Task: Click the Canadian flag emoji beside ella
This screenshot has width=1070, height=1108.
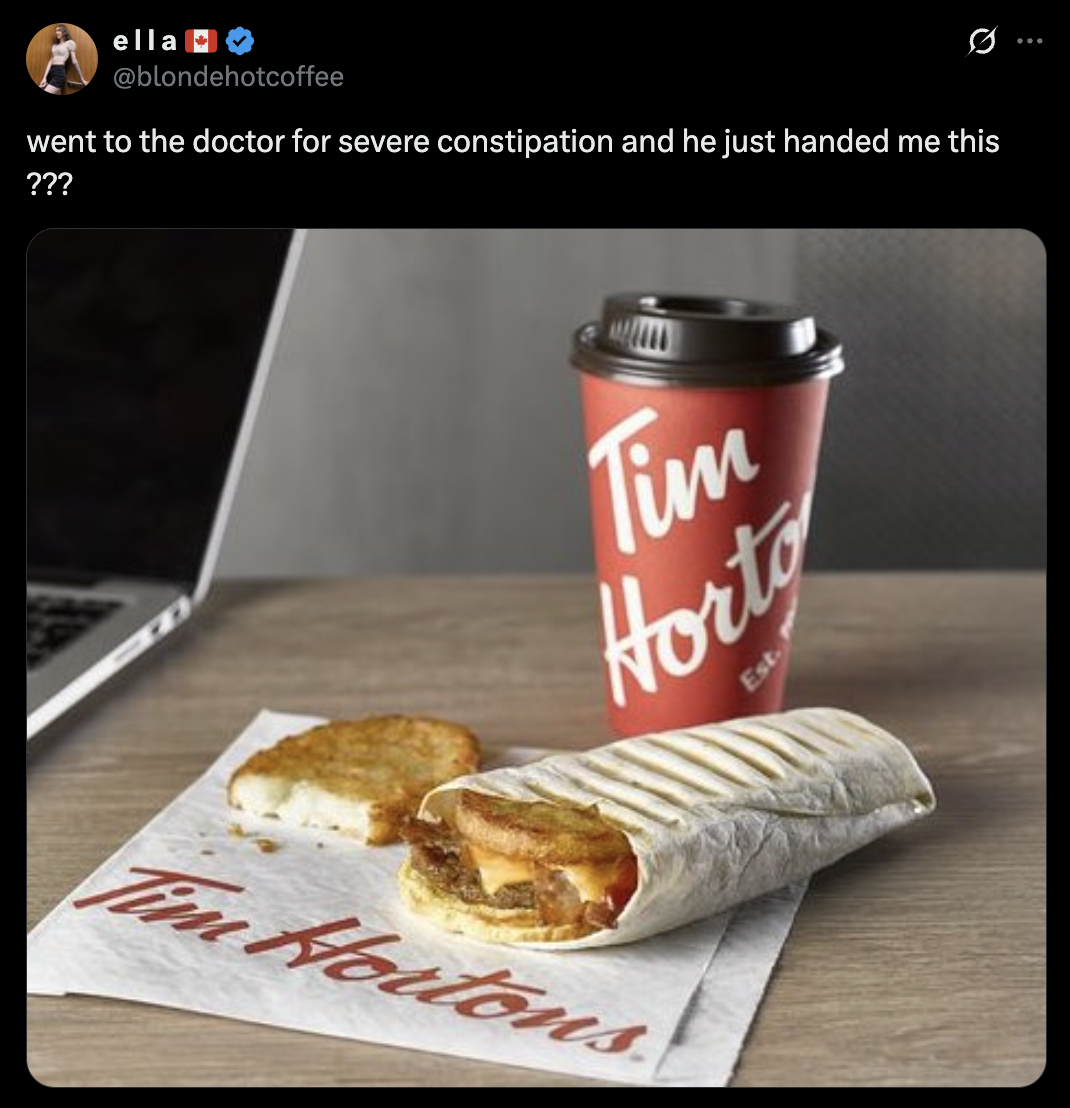Action: (x=201, y=41)
